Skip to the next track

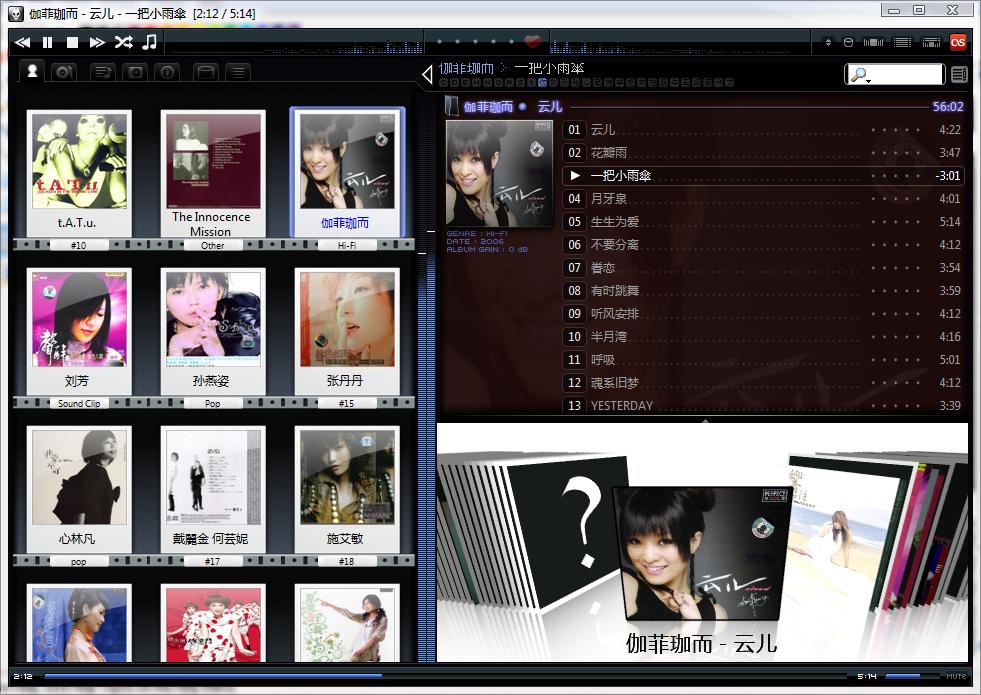click(97, 43)
